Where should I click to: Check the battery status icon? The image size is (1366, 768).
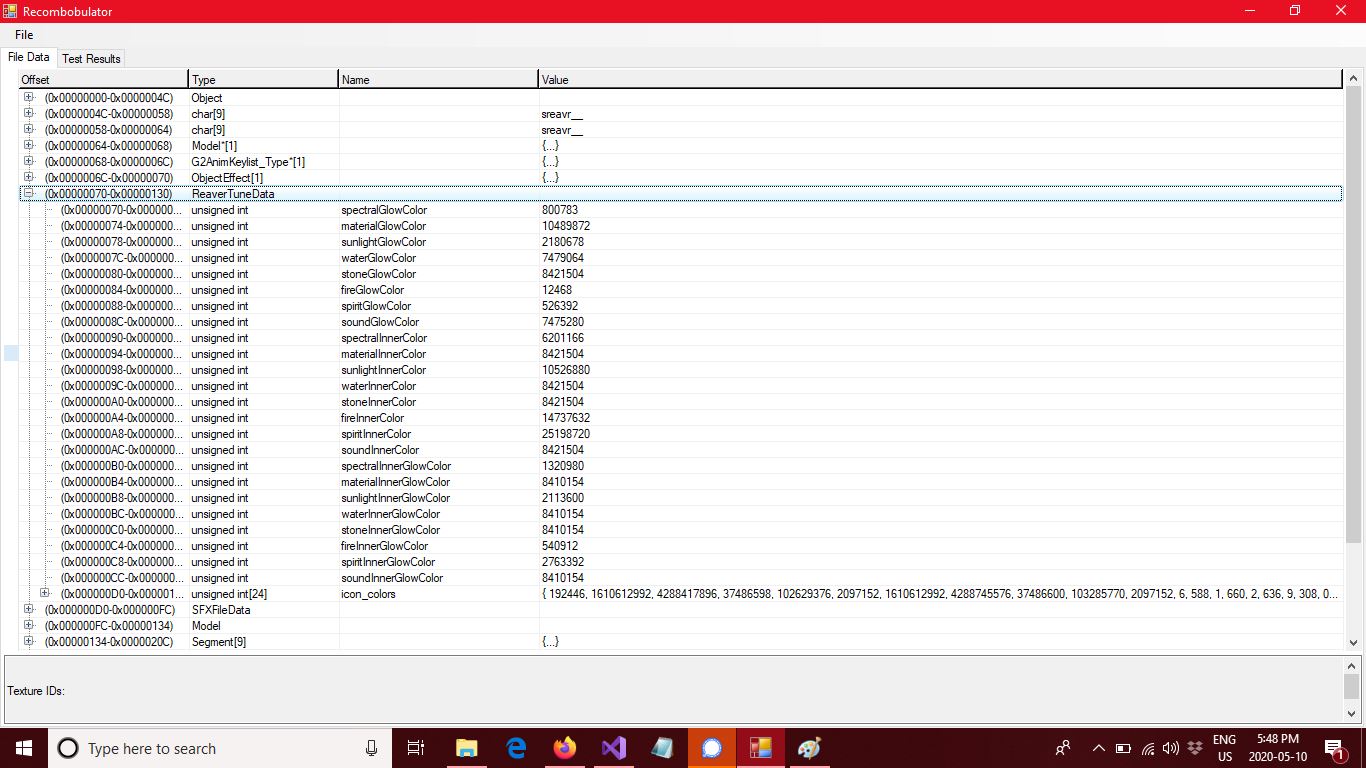point(1123,748)
